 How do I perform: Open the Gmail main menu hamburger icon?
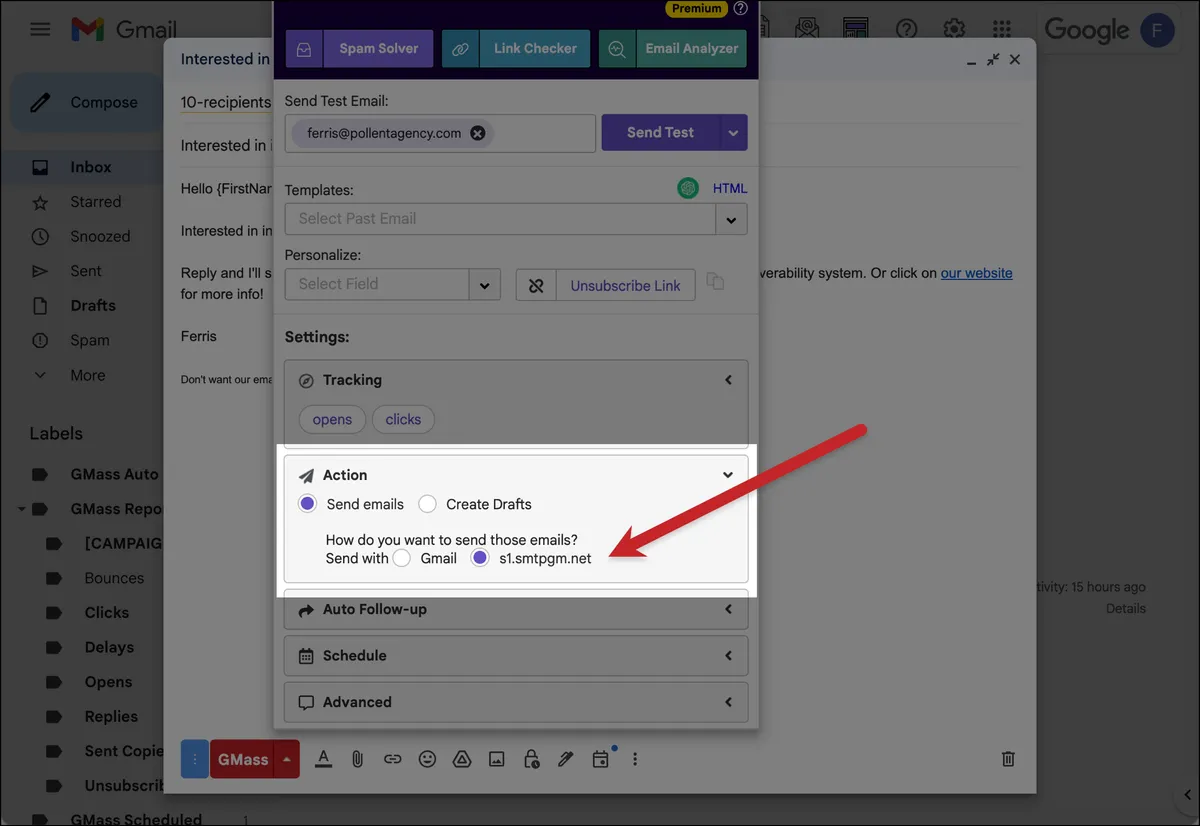tap(40, 29)
